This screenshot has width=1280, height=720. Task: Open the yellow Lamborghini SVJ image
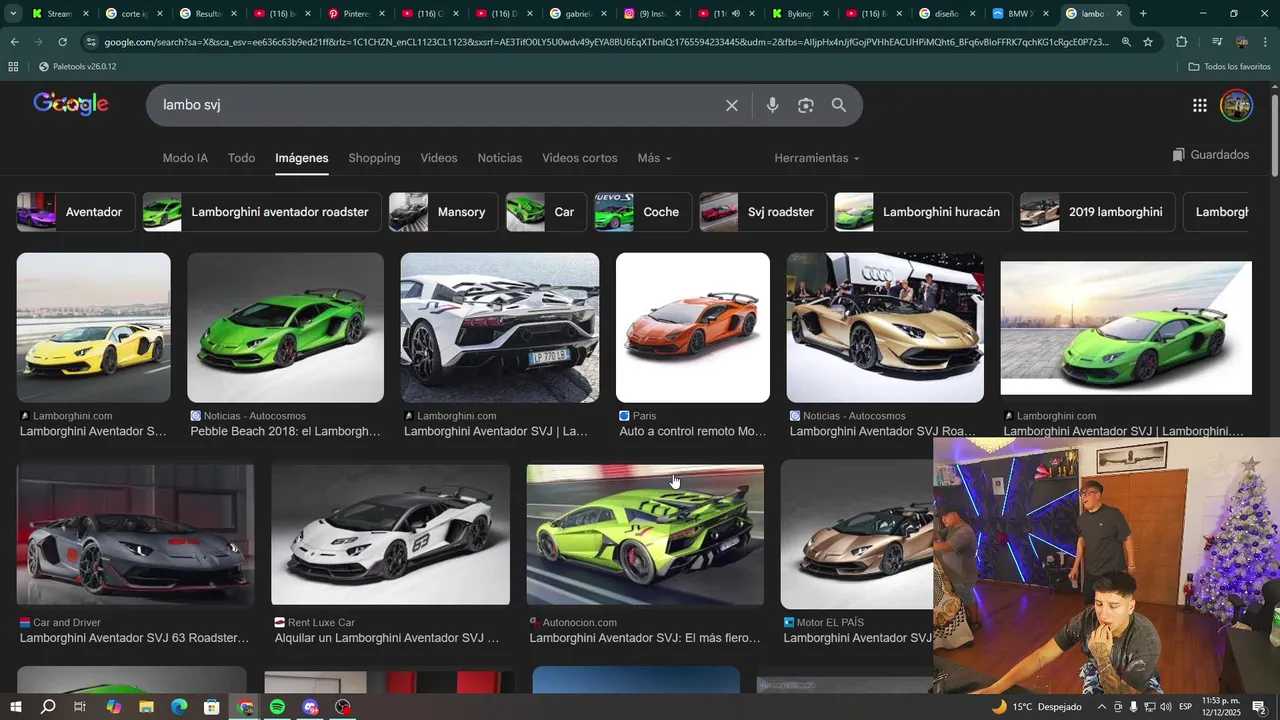point(94,328)
